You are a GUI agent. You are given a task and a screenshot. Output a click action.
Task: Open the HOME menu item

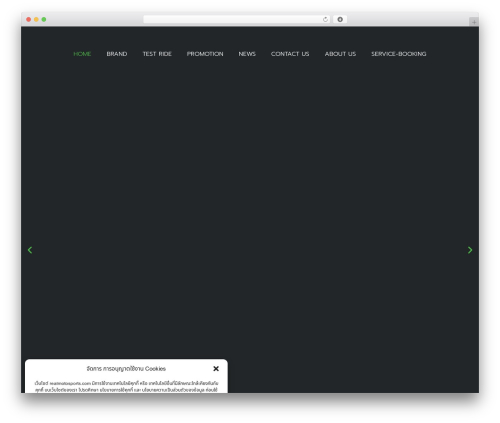[82, 54]
